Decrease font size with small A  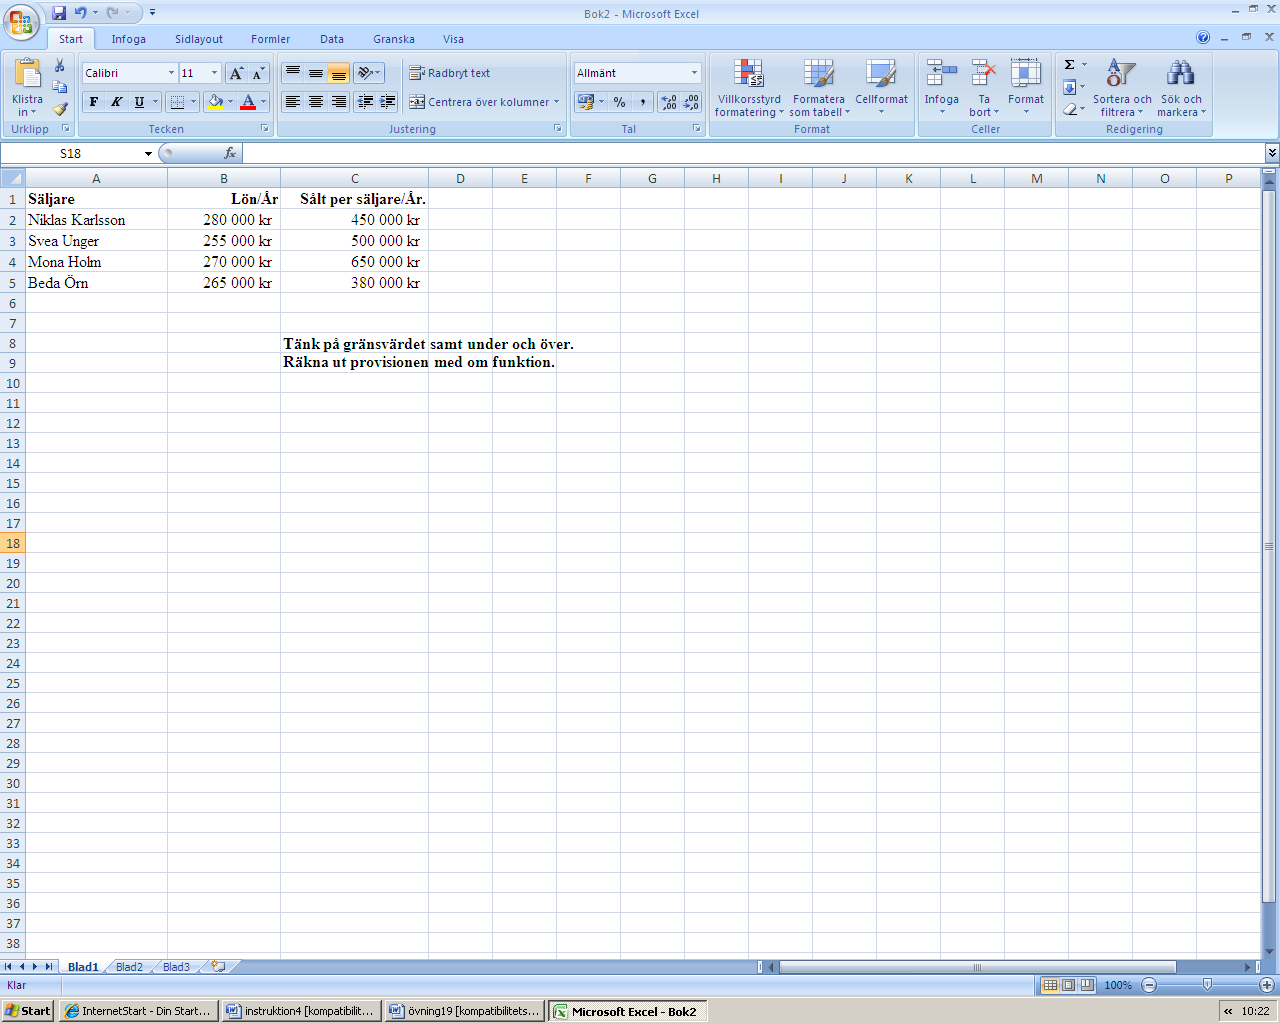click(x=258, y=73)
